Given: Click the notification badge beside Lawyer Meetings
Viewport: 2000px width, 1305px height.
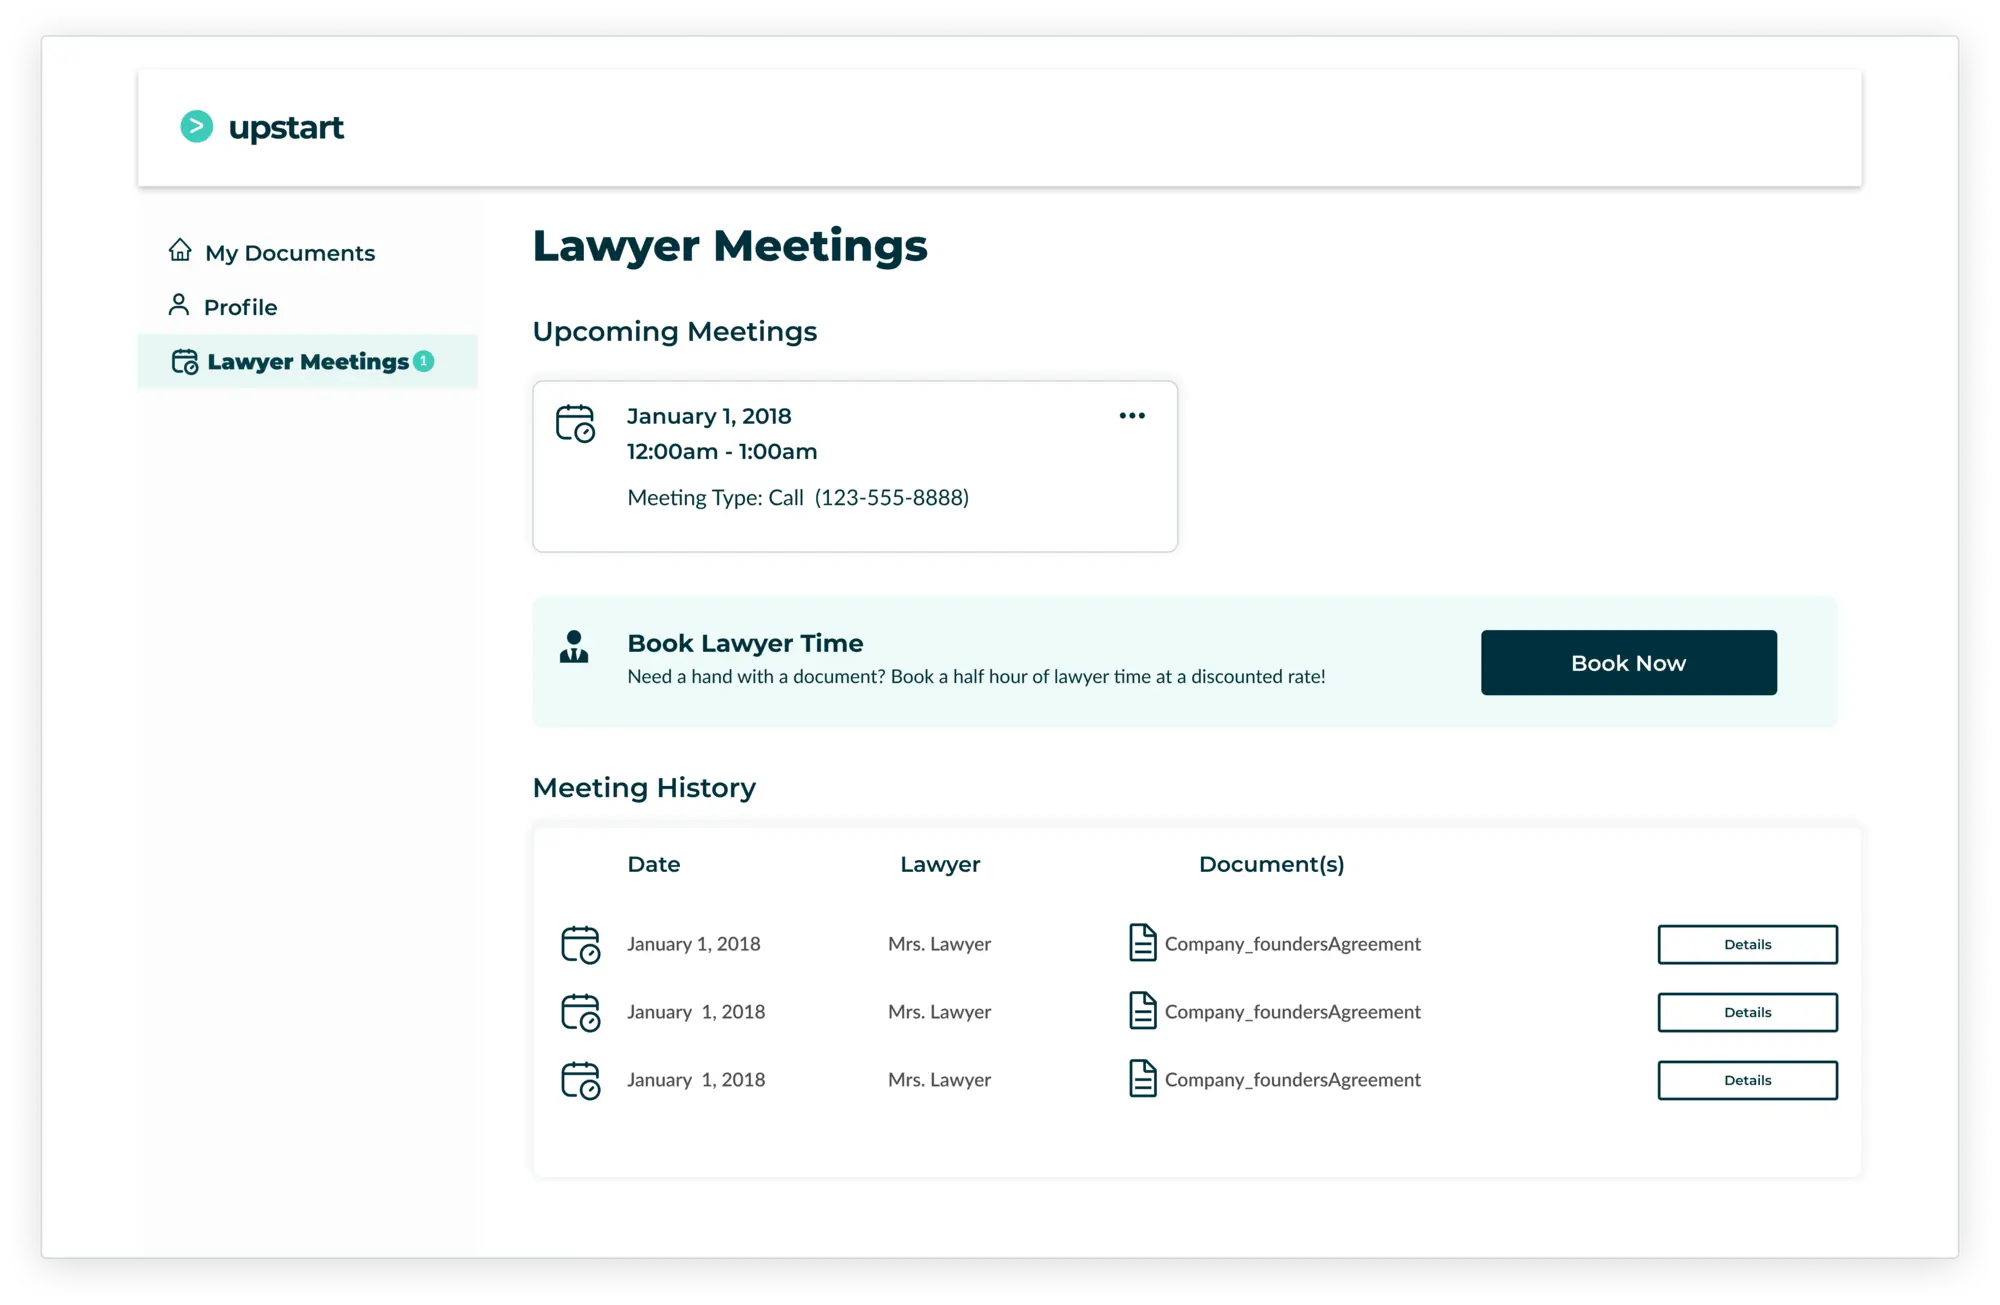Looking at the screenshot, I should pyautogui.click(x=424, y=361).
